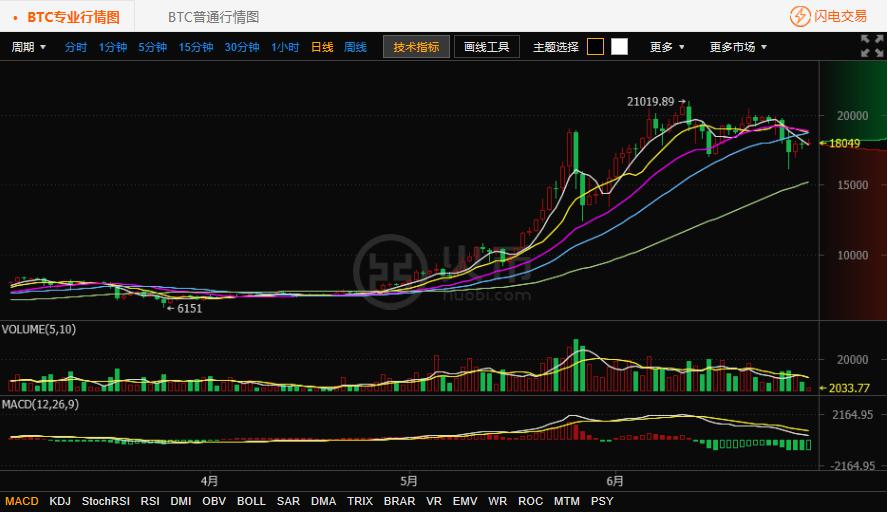Select the white theme swatch

[620, 47]
